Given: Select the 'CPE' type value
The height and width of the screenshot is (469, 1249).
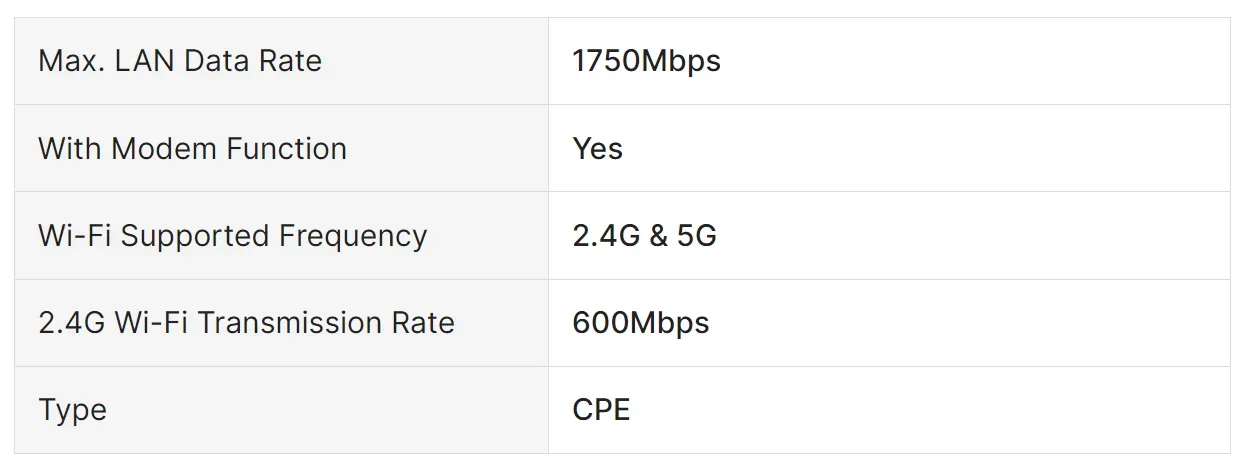Looking at the screenshot, I should click(601, 410).
